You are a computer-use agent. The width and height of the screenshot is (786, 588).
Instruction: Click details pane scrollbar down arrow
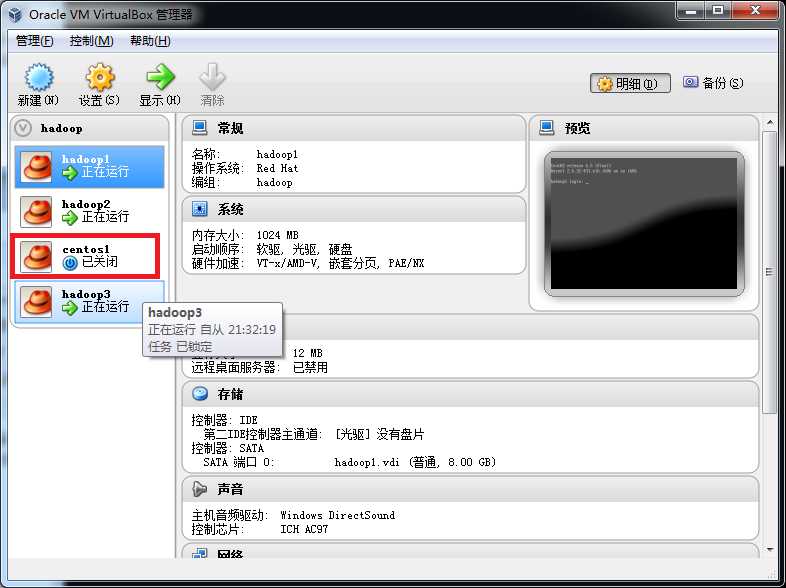[x=770, y=550]
